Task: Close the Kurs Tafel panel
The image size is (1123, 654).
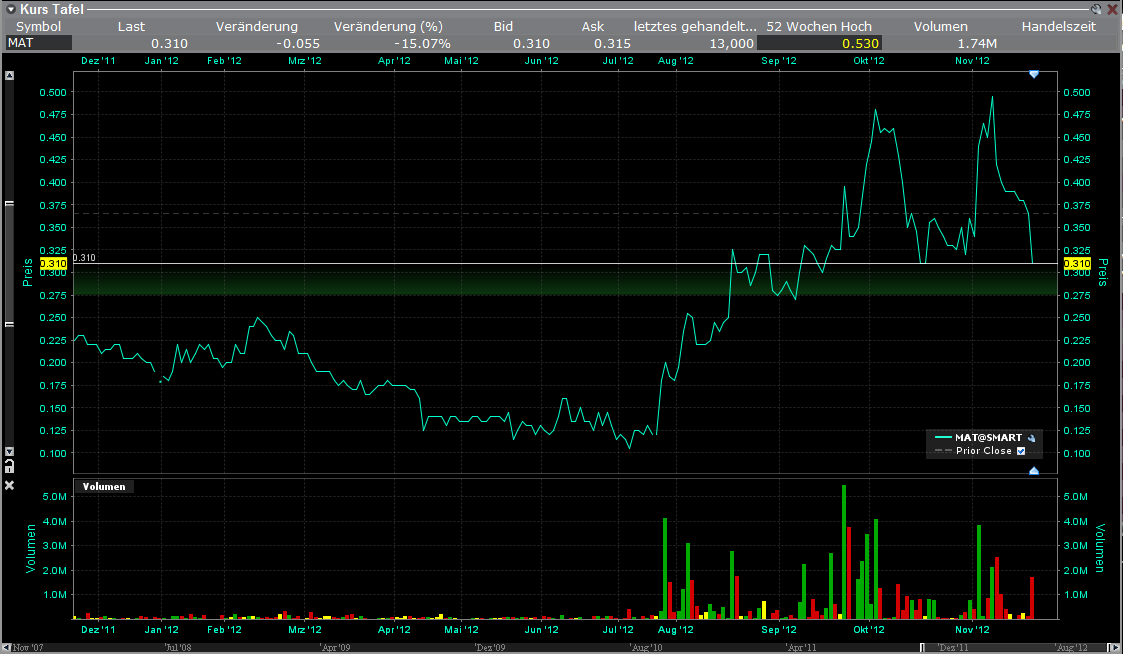Action: (x=1112, y=9)
